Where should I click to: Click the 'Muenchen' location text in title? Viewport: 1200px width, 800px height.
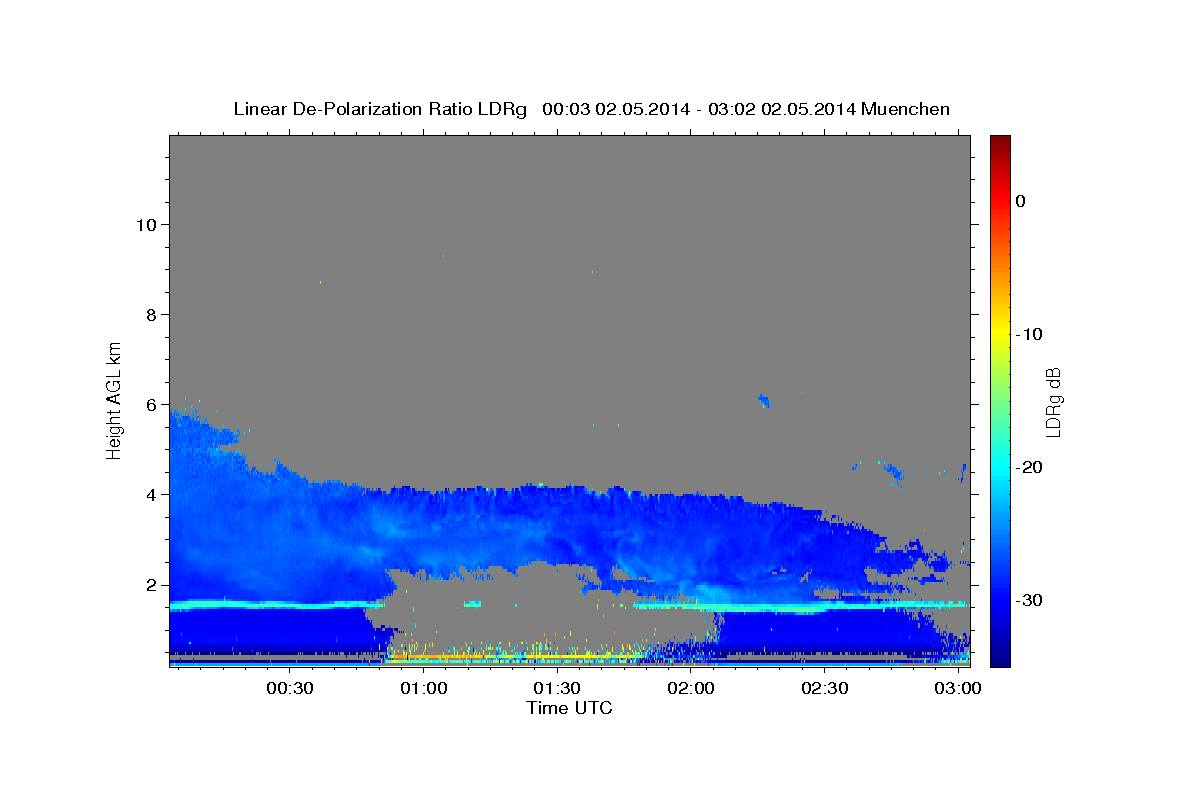pyautogui.click(x=908, y=109)
